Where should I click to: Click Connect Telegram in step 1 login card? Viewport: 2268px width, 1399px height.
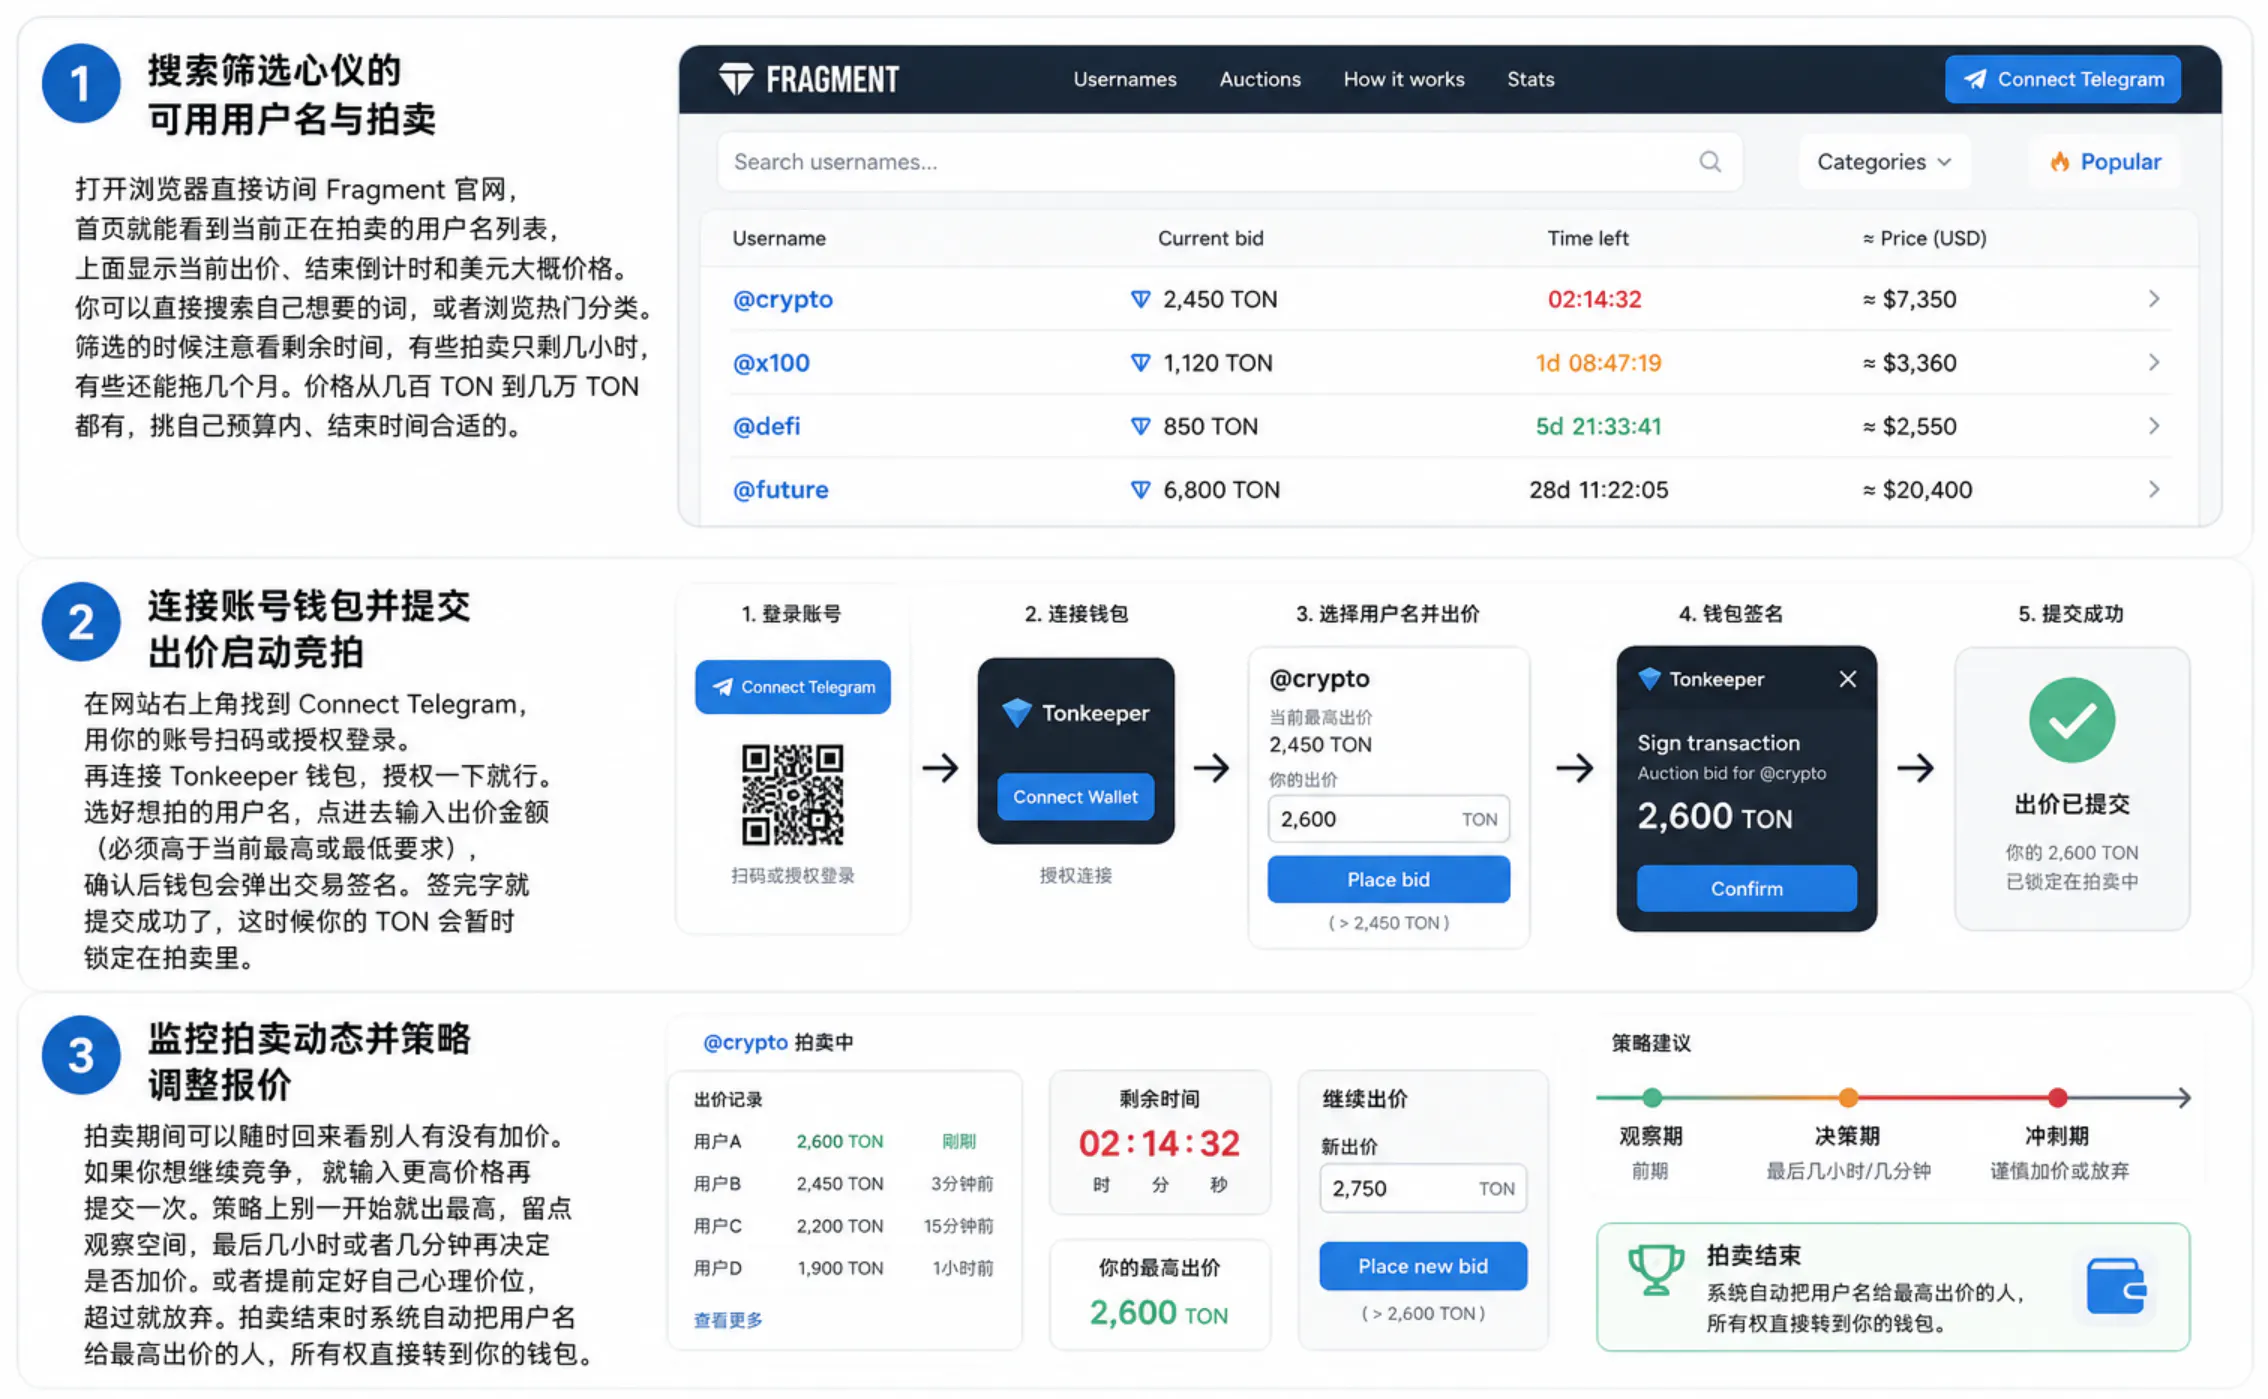pyautogui.click(x=793, y=687)
